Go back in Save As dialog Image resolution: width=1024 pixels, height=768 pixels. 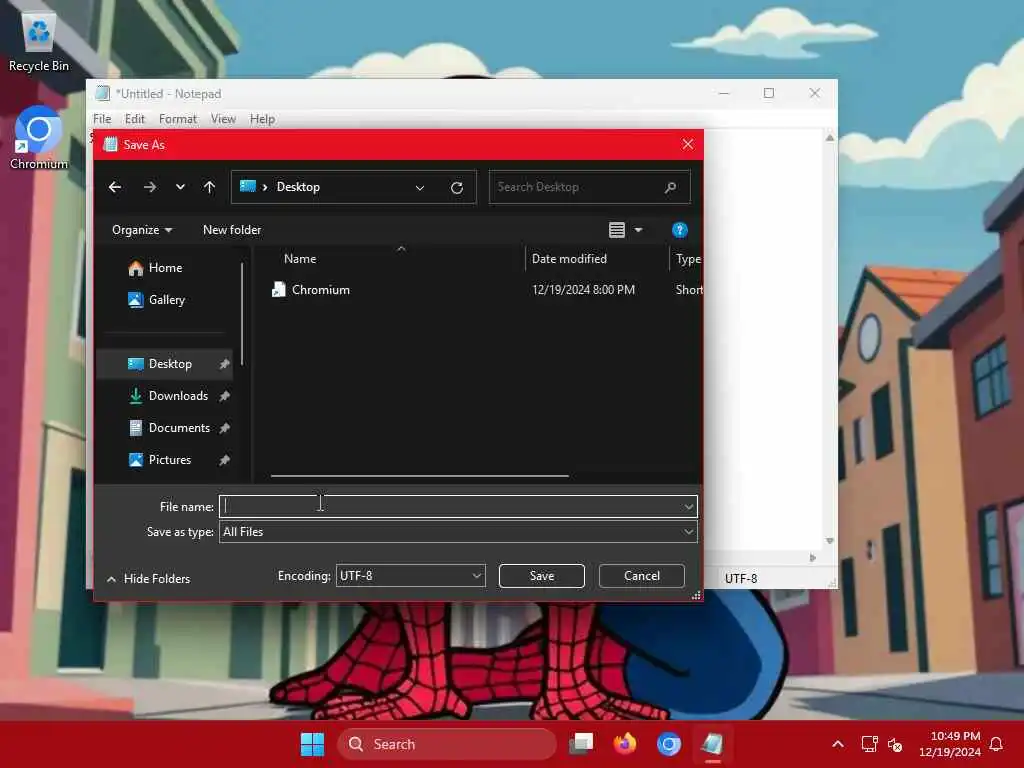115,187
